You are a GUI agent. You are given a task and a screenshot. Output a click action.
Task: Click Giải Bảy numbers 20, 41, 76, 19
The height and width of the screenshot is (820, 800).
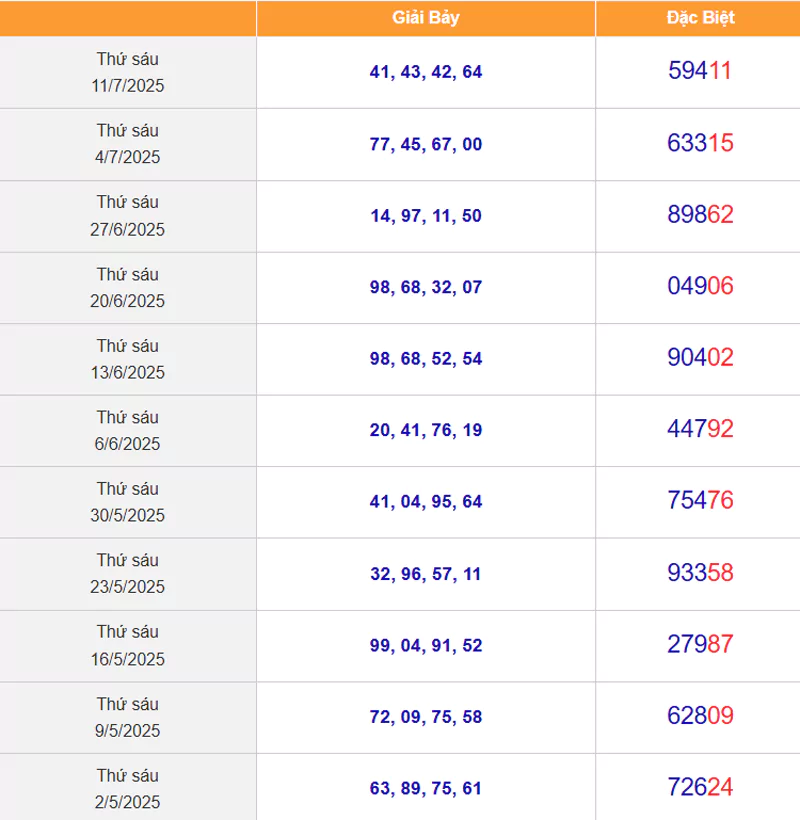click(x=426, y=430)
